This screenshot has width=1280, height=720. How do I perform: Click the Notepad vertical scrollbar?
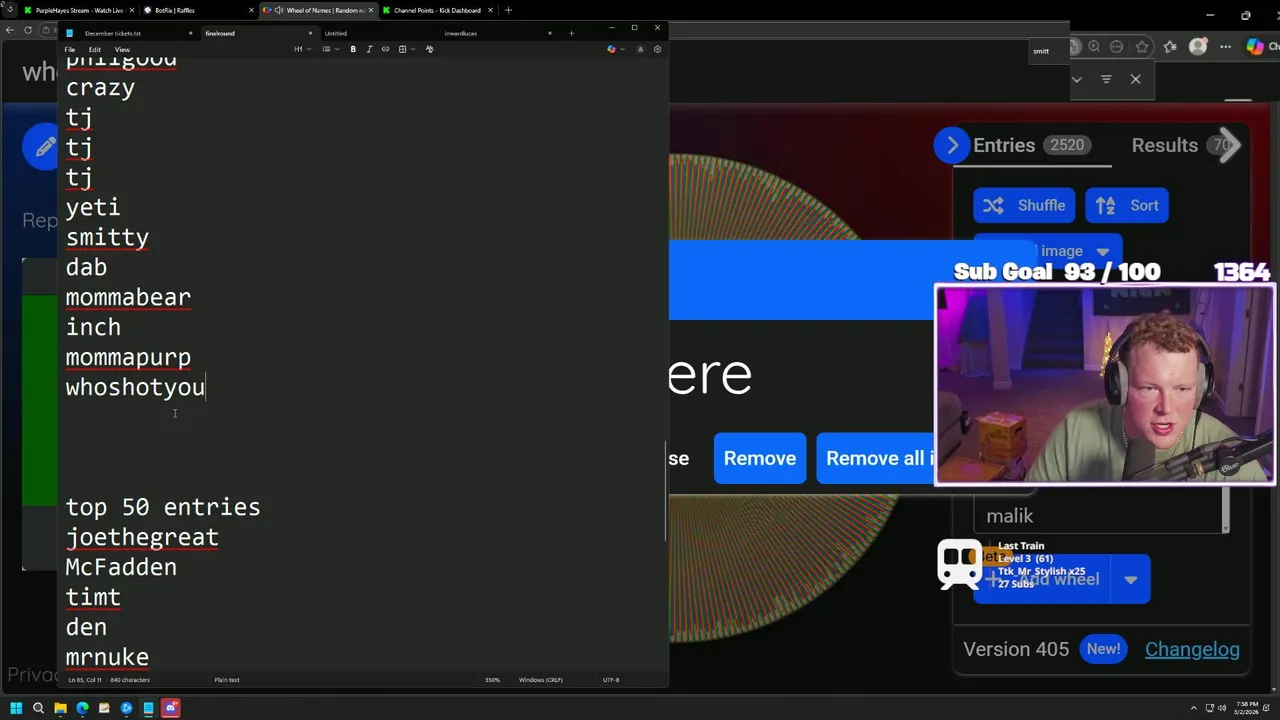(665, 490)
